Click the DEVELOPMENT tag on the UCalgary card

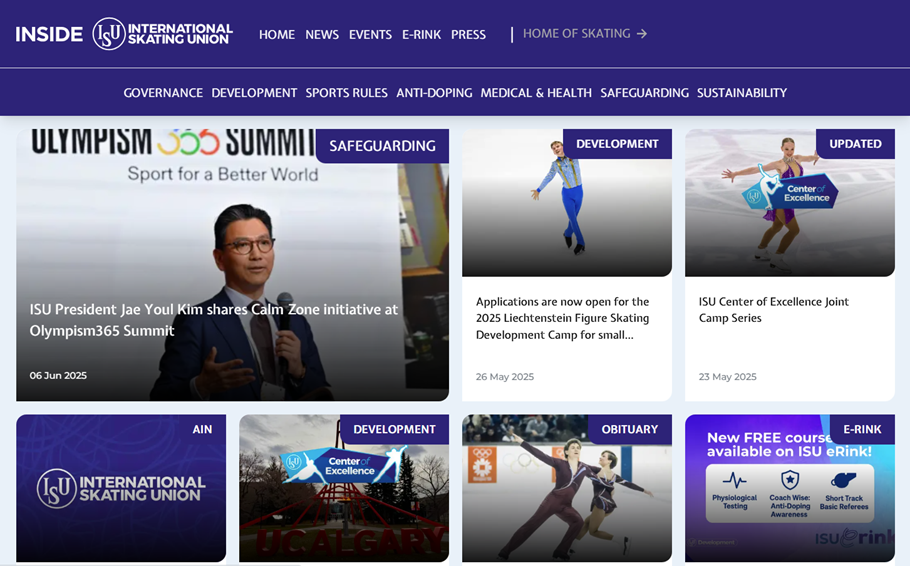coord(394,430)
